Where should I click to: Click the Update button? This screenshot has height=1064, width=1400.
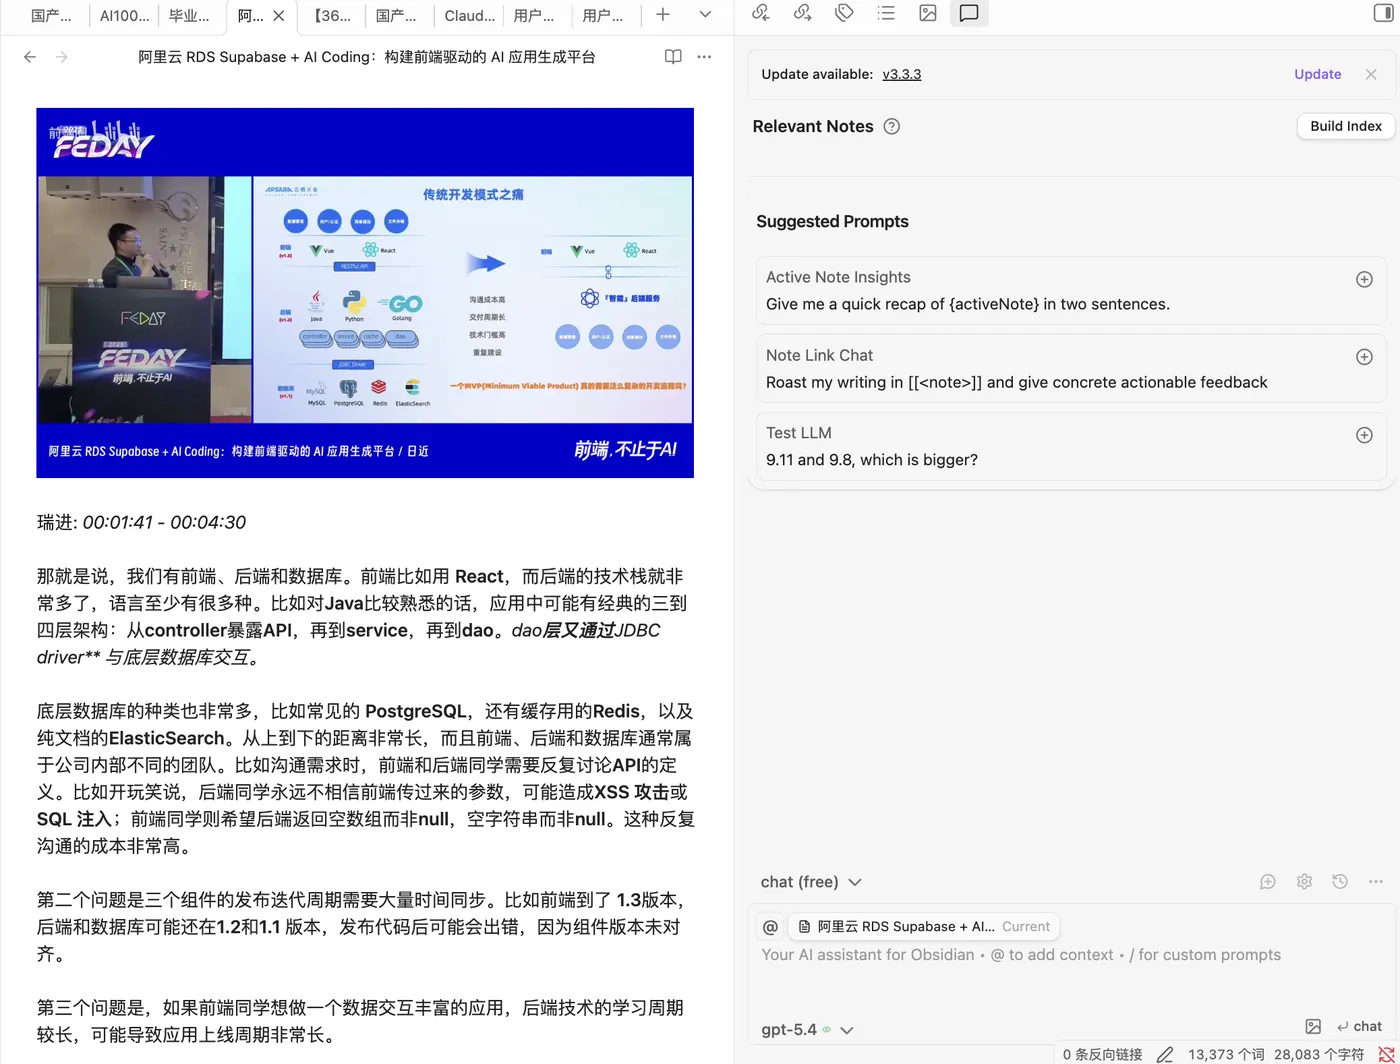1318,74
